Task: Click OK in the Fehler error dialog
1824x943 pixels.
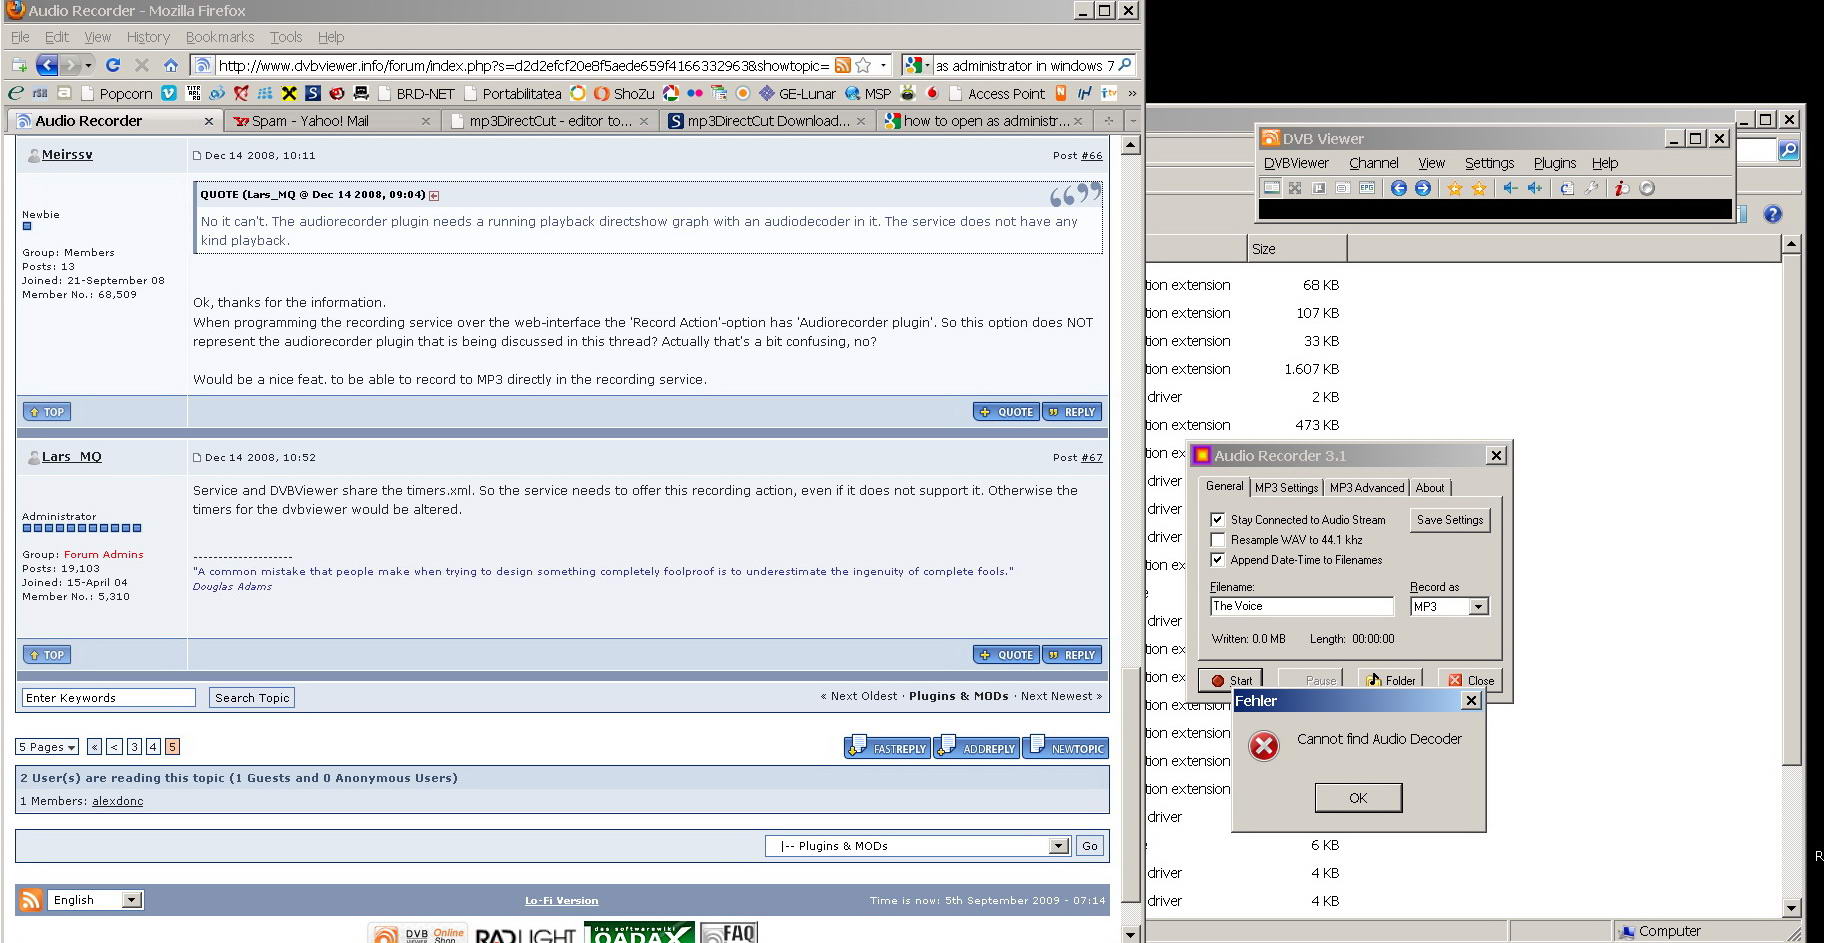Action: pos(1358,798)
